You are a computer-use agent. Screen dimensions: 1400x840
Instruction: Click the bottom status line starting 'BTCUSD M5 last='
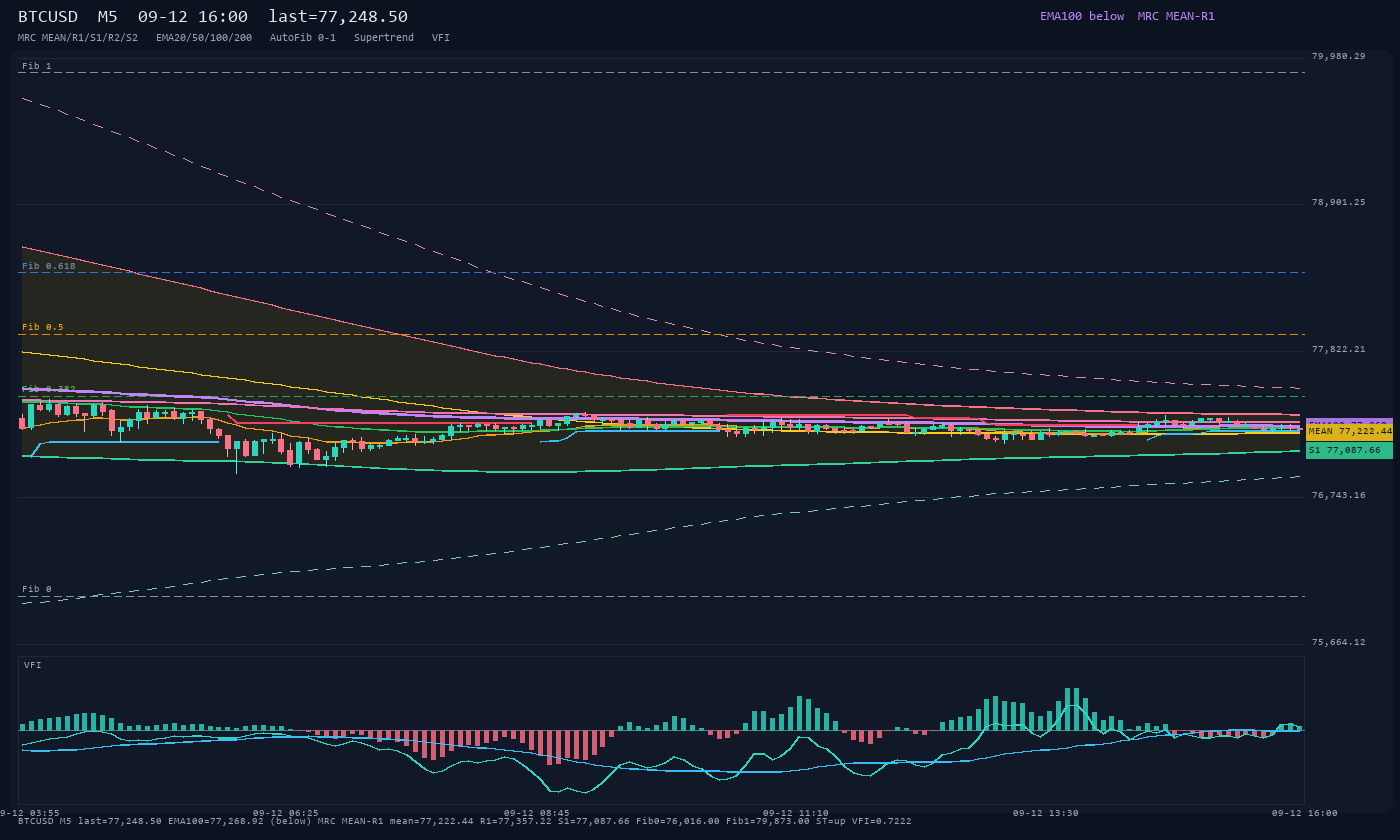pyautogui.click(x=465, y=821)
